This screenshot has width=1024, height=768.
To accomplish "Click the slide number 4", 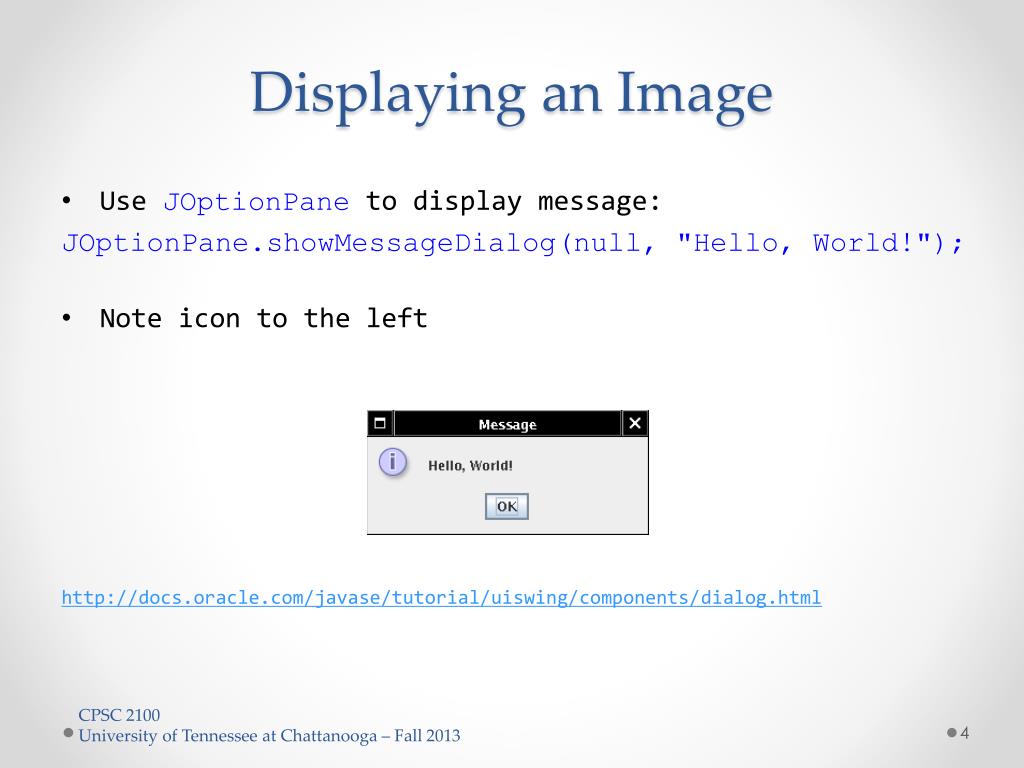I will pyautogui.click(x=965, y=733).
